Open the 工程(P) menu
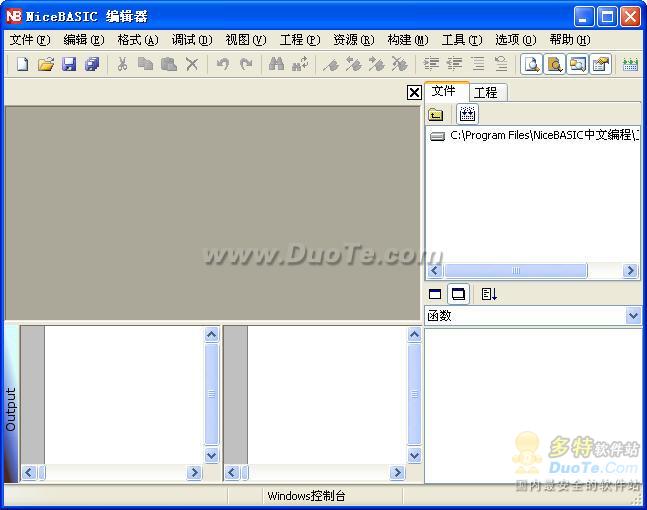Viewport: 647px width, 510px height. [299, 40]
